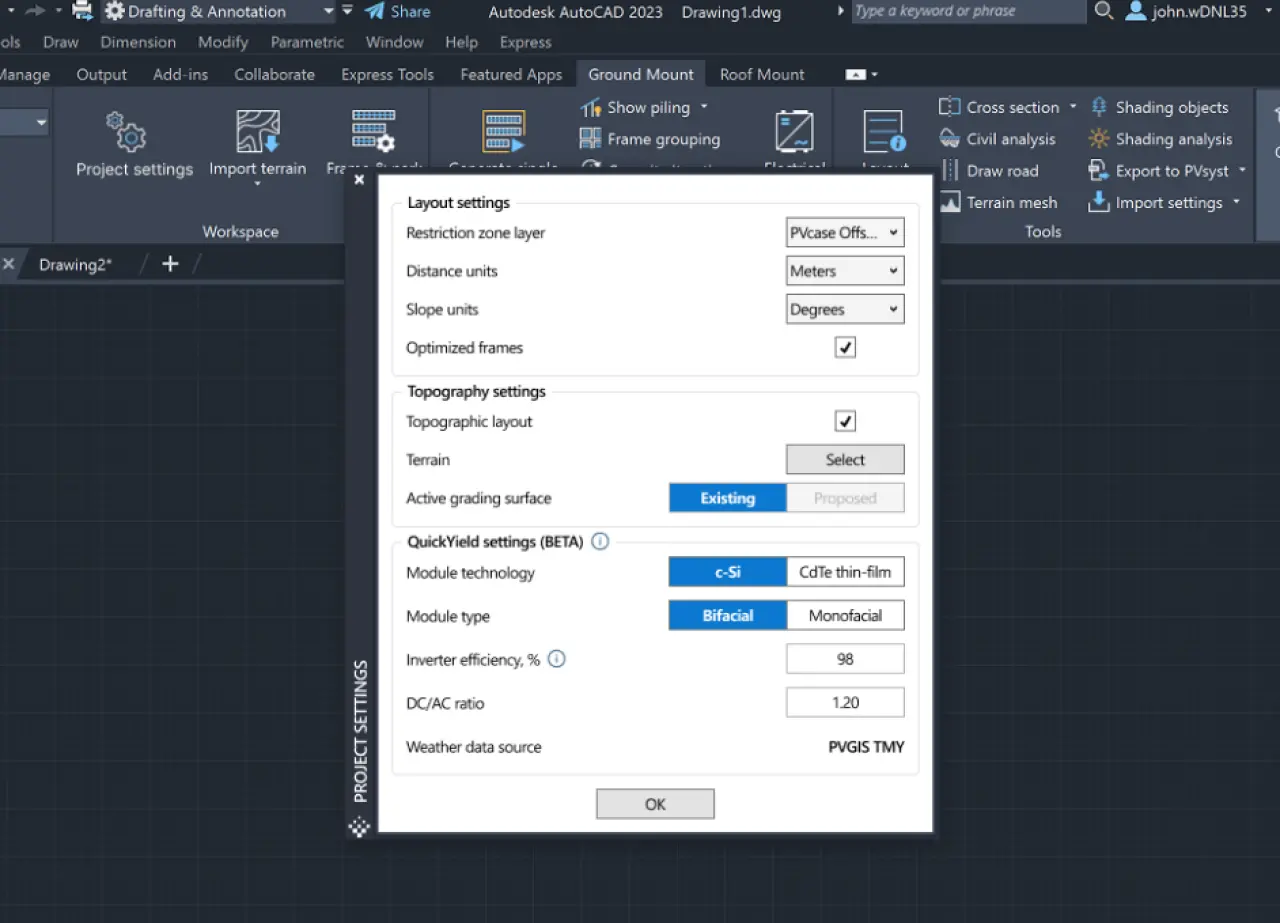Uncheck the Optimized frames checkbox

[x=845, y=347]
